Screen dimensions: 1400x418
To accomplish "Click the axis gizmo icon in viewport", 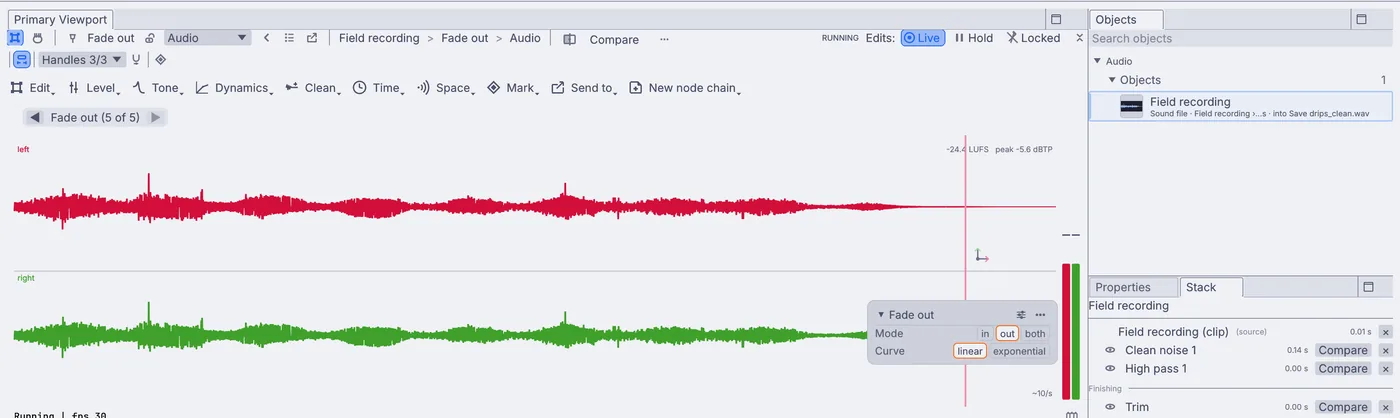I will coord(982,256).
